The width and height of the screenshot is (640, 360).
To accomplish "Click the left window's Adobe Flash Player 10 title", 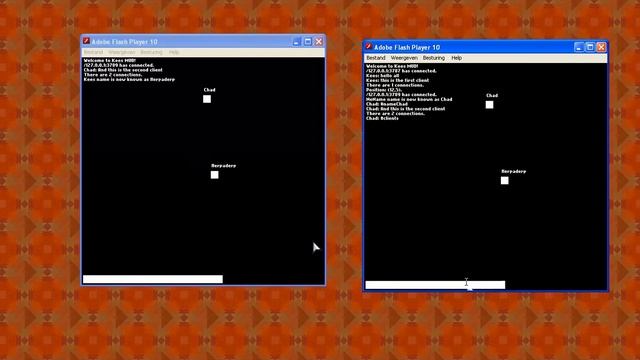I will click(124, 42).
